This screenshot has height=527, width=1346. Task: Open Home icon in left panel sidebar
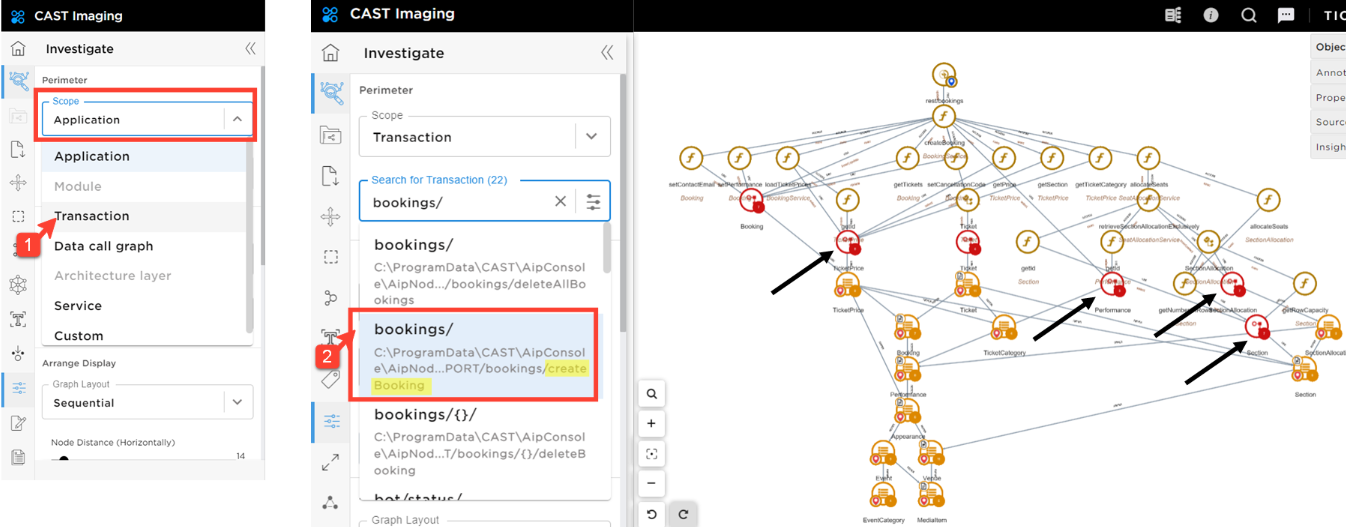coord(17,48)
